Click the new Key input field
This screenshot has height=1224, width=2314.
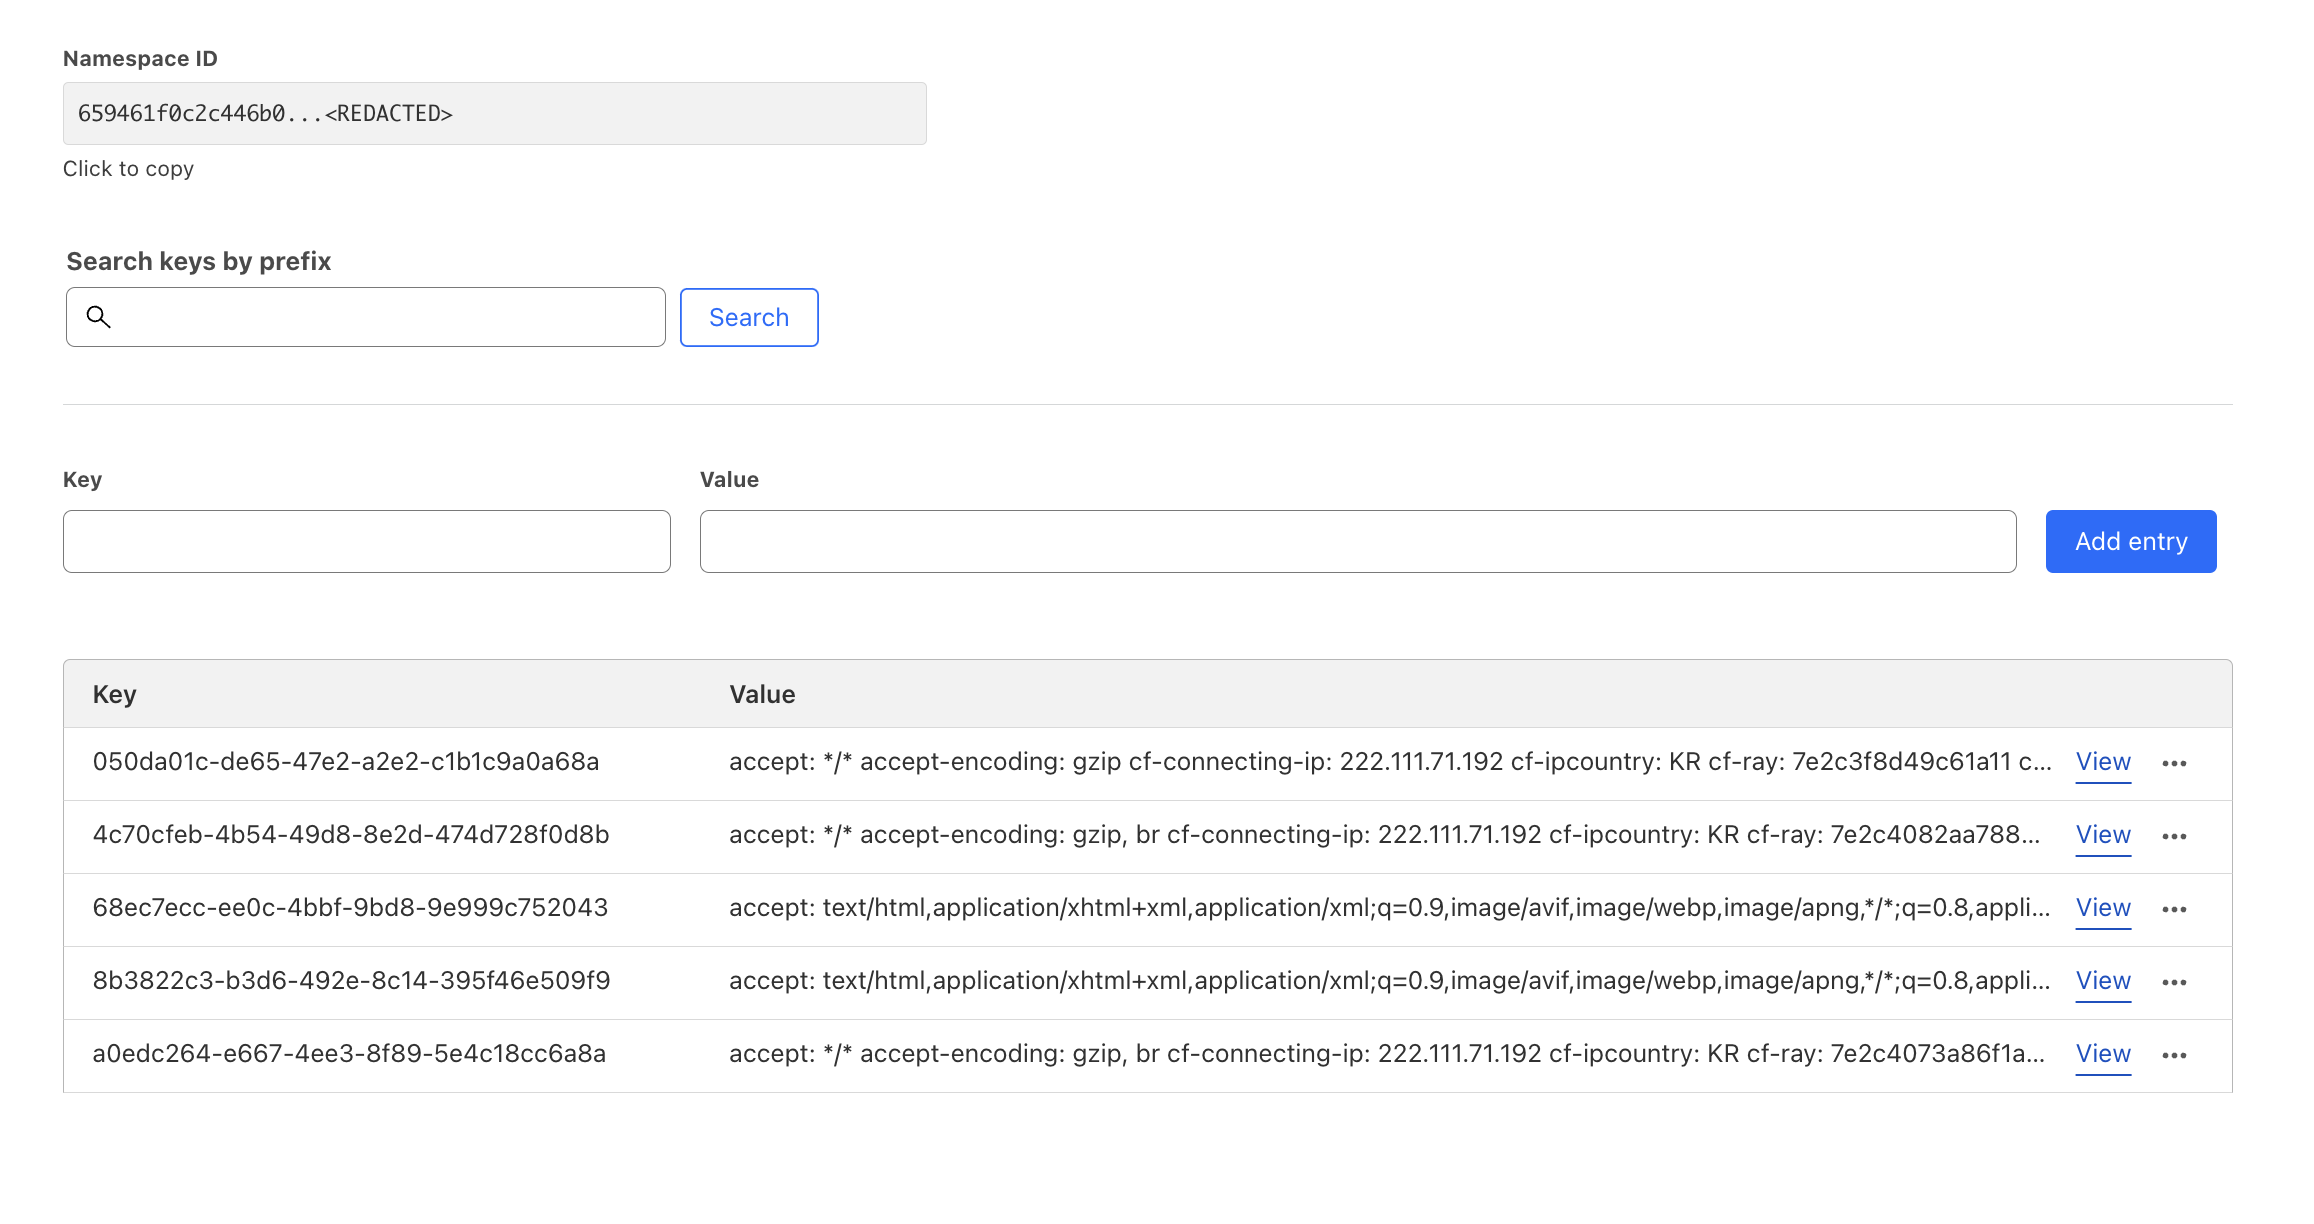(x=366, y=541)
